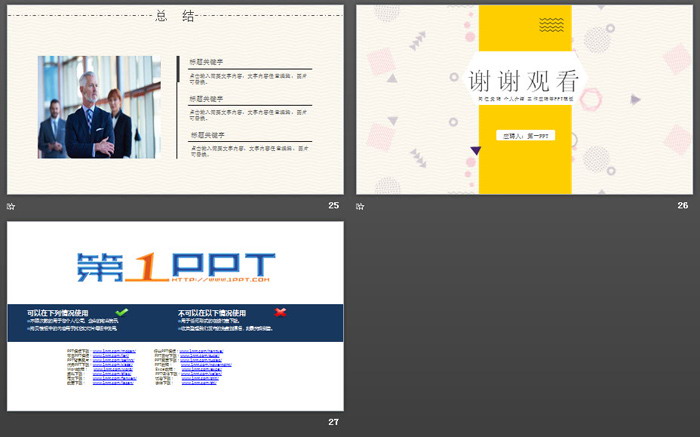
Task: Select slide 25 thumbnail titled 总结
Action: coord(175,100)
